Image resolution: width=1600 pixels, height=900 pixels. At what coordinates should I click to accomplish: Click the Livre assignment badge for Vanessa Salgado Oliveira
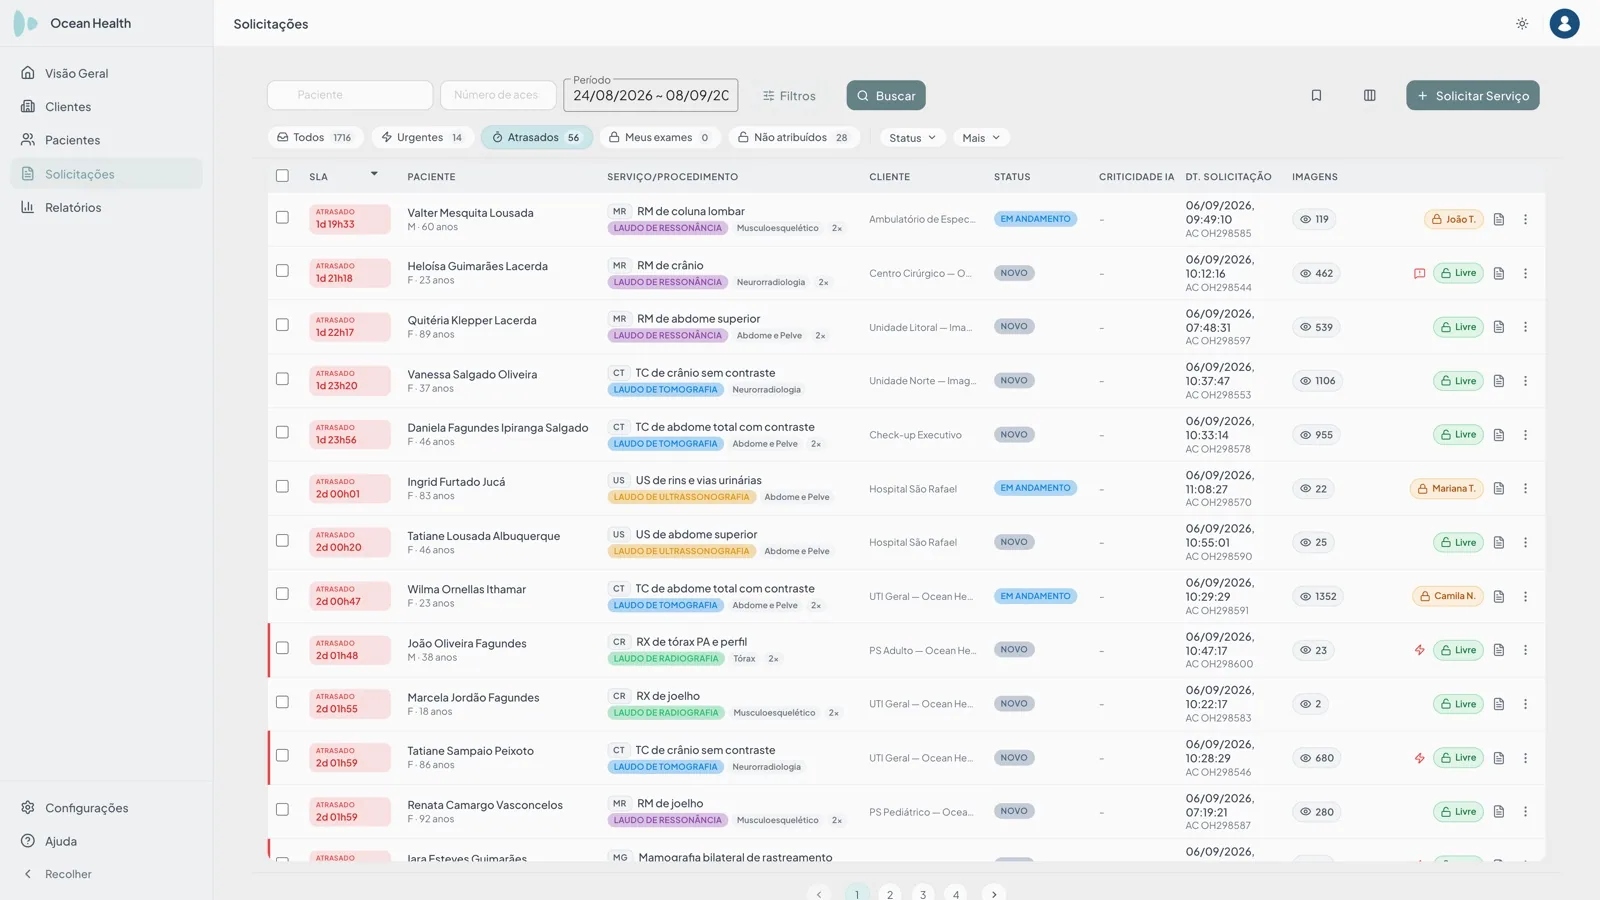coord(1458,381)
